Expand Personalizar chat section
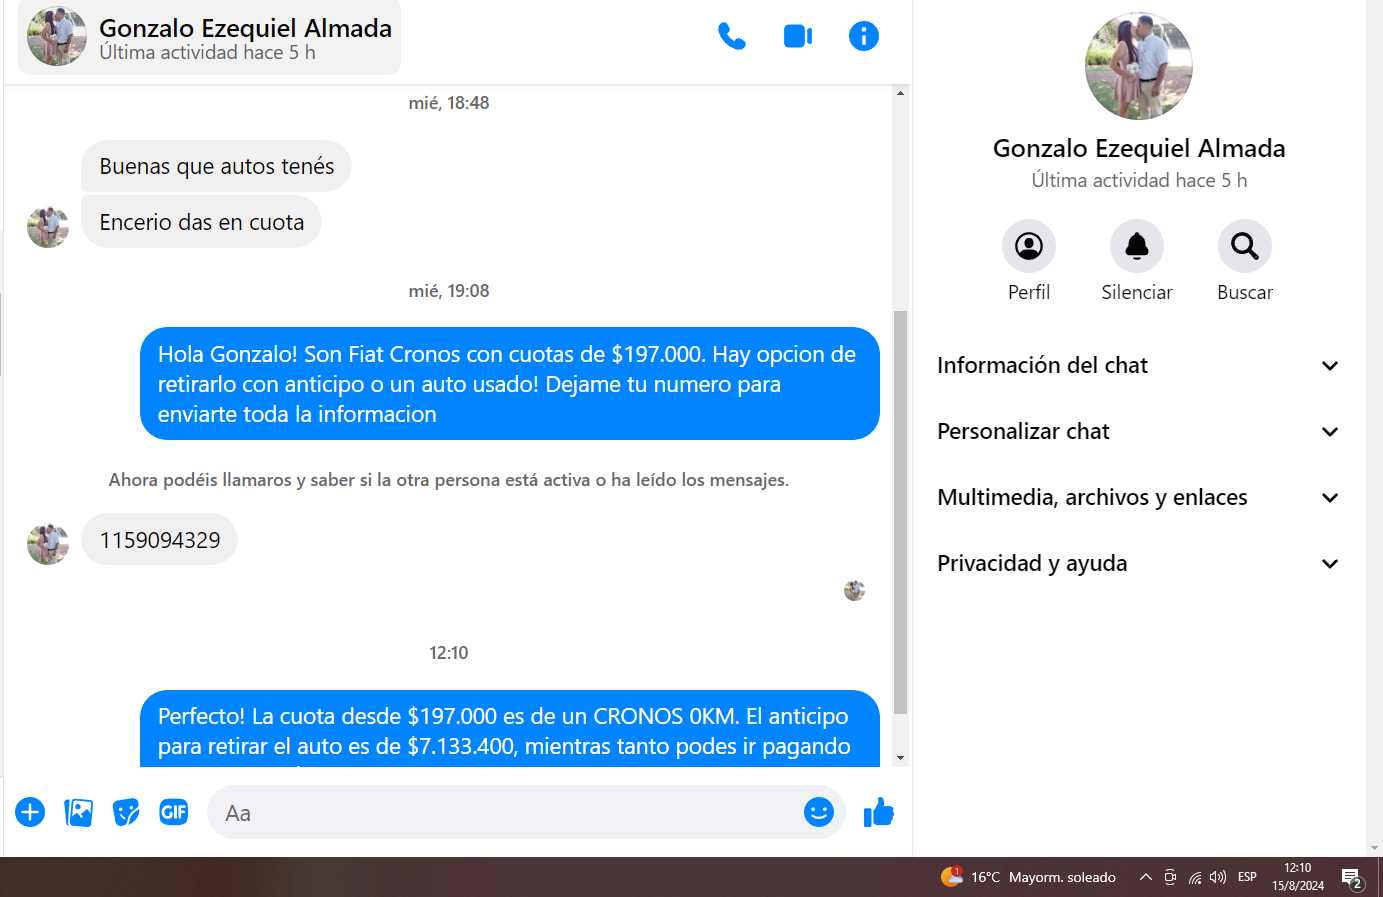Image resolution: width=1383 pixels, height=897 pixels. (x=1138, y=432)
